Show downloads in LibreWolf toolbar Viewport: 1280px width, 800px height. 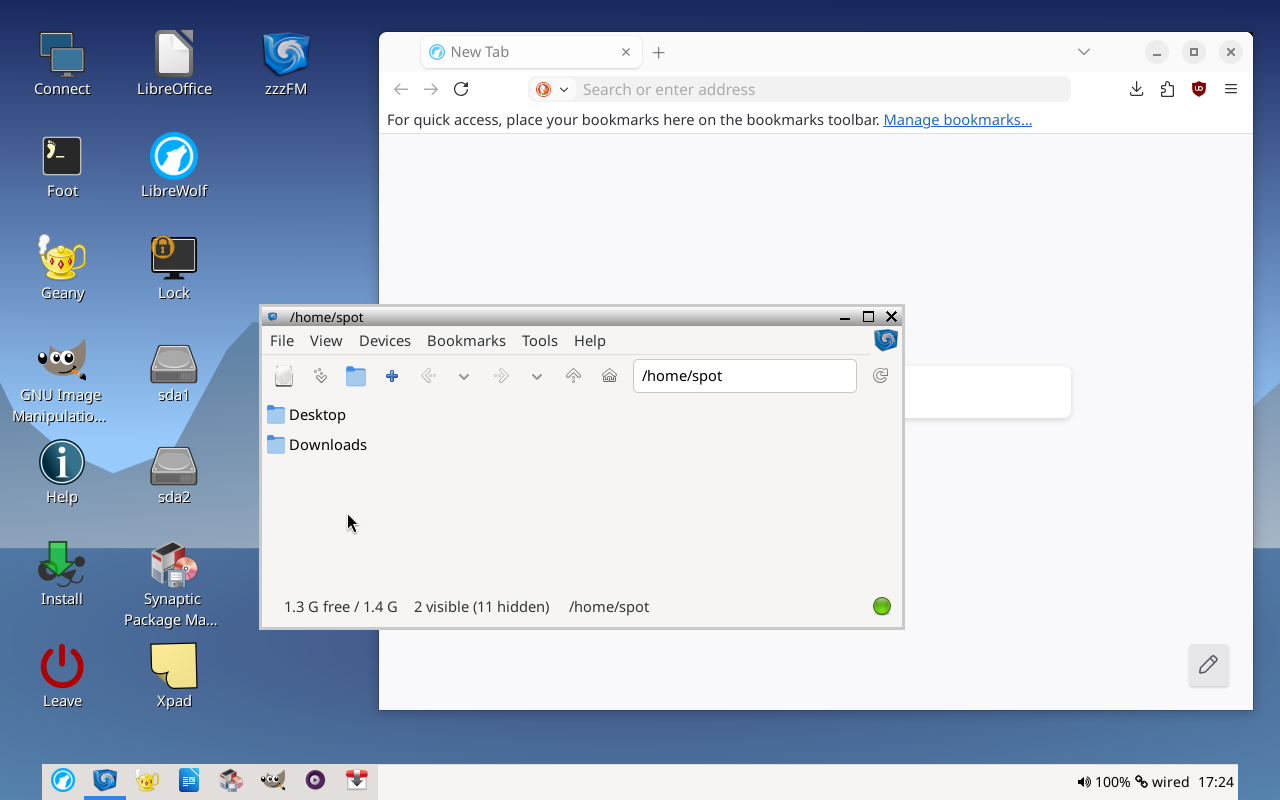click(x=1136, y=89)
